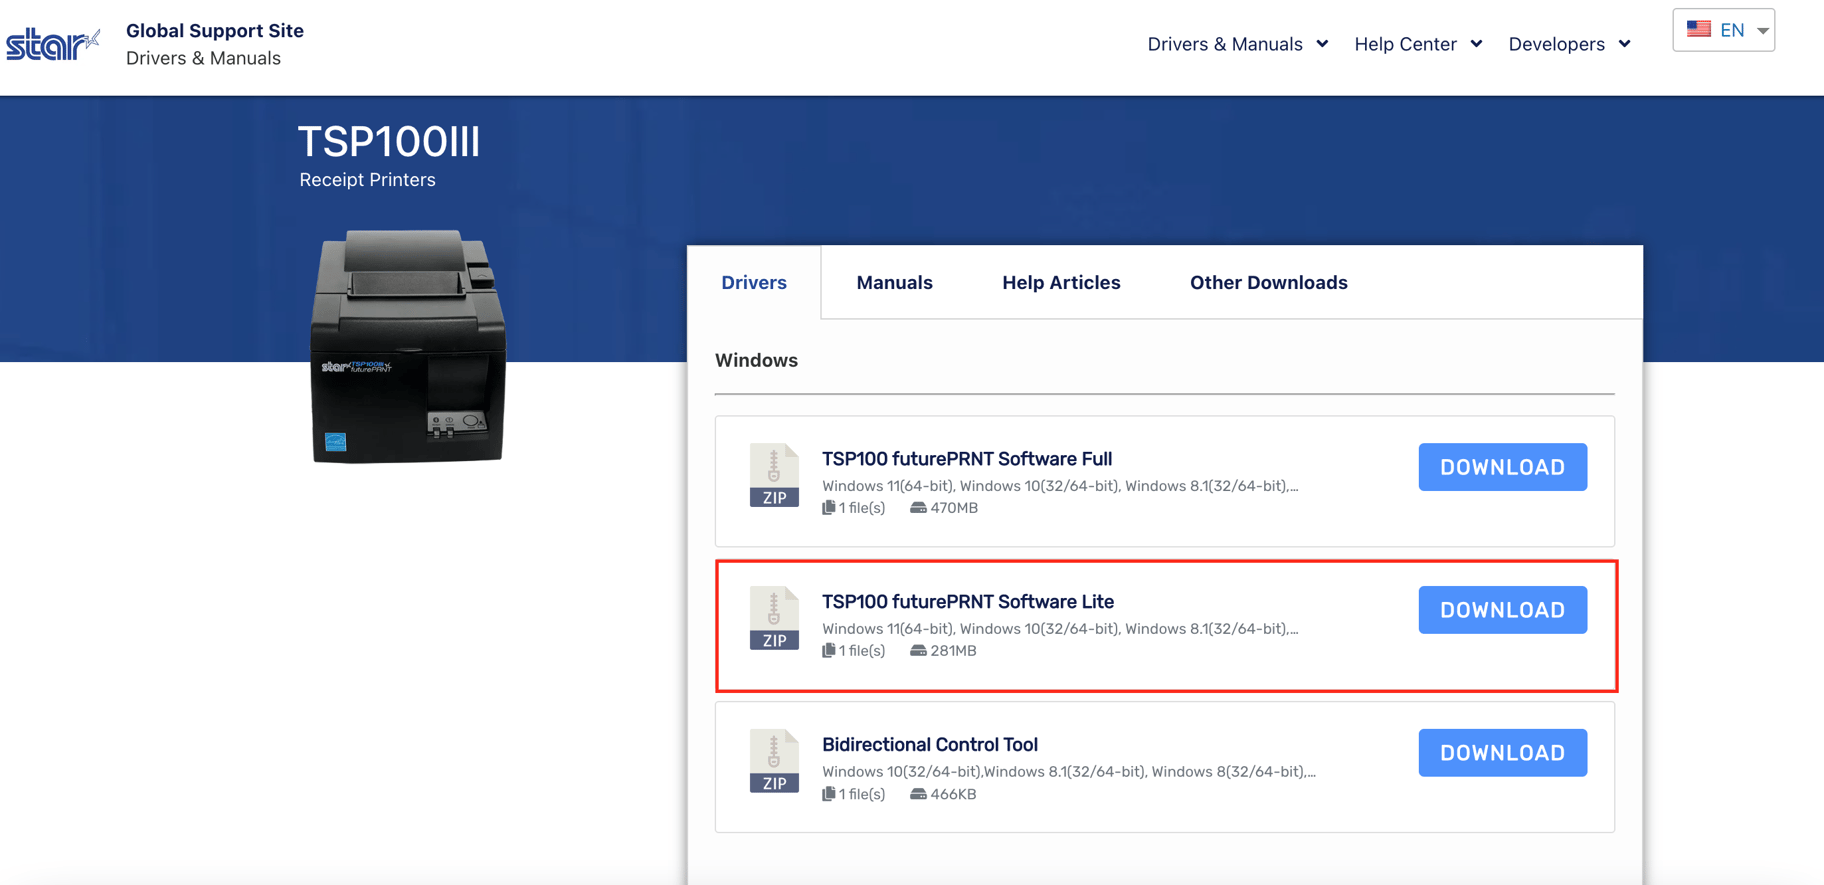Click the 466KB file size text
This screenshot has width=1824, height=885.
[x=953, y=794]
